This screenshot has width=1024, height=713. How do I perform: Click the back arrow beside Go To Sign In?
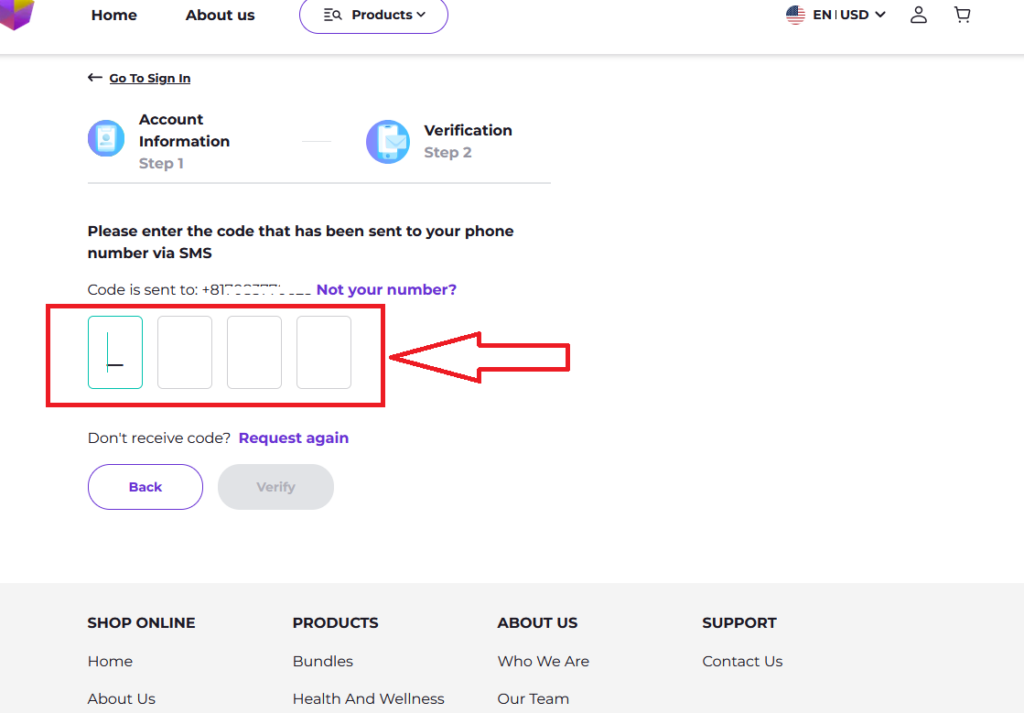[x=95, y=78]
